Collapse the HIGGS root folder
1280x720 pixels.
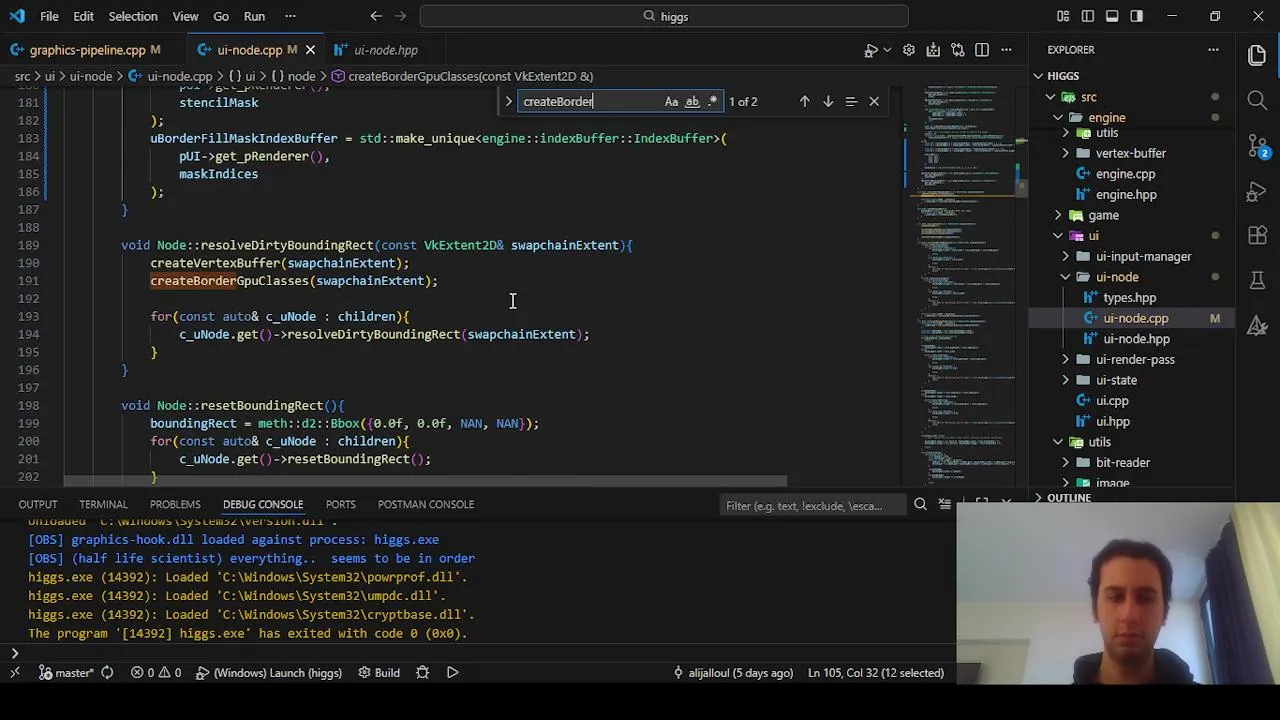tap(1038, 76)
